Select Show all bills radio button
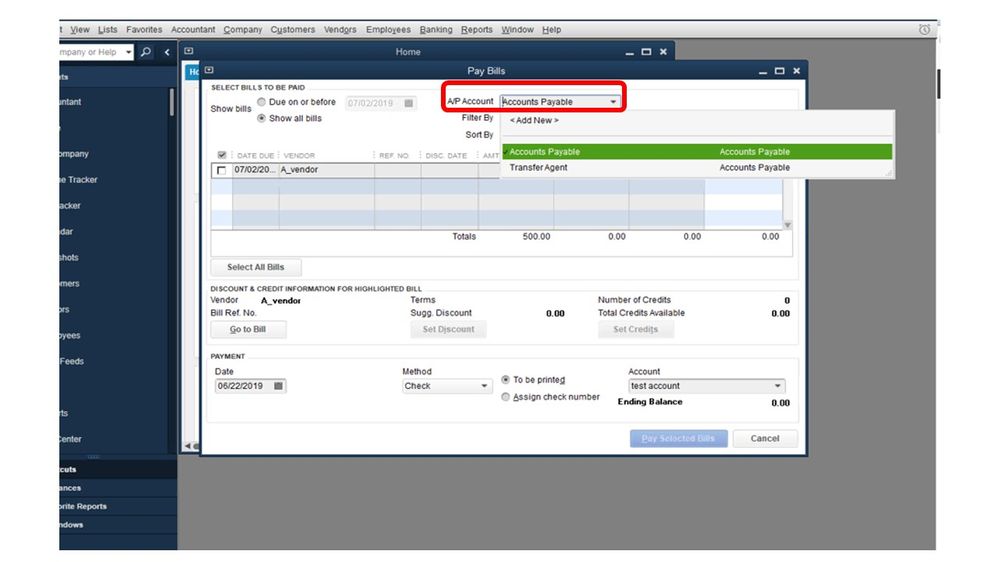Viewport: 999px width, 562px height. tap(261, 119)
